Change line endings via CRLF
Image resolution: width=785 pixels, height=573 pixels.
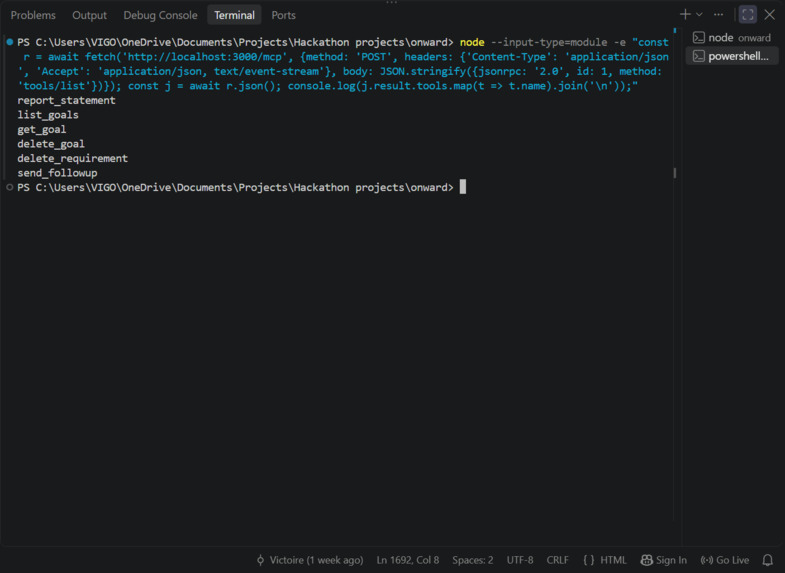pos(557,560)
